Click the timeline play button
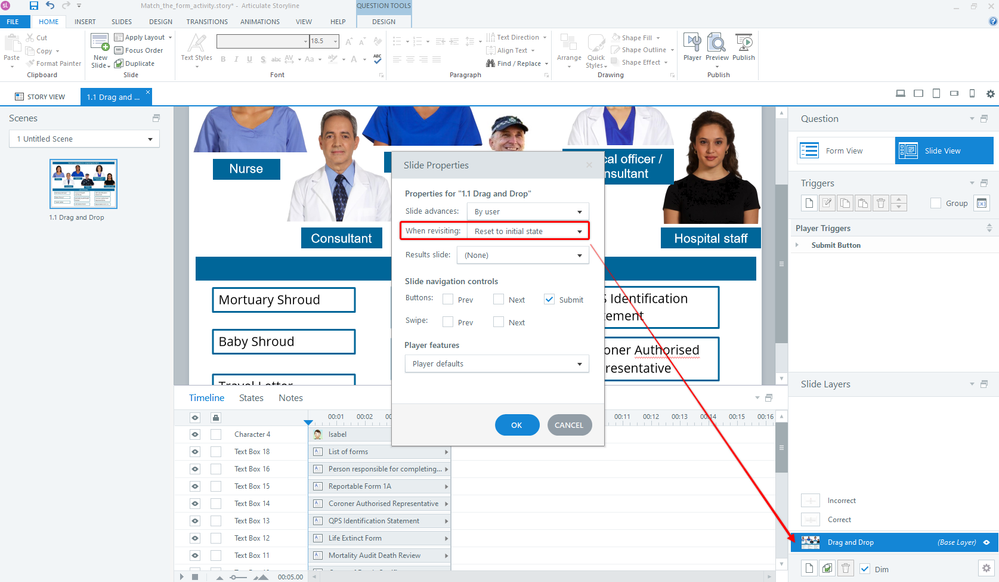This screenshot has width=999, height=582. (x=181, y=576)
